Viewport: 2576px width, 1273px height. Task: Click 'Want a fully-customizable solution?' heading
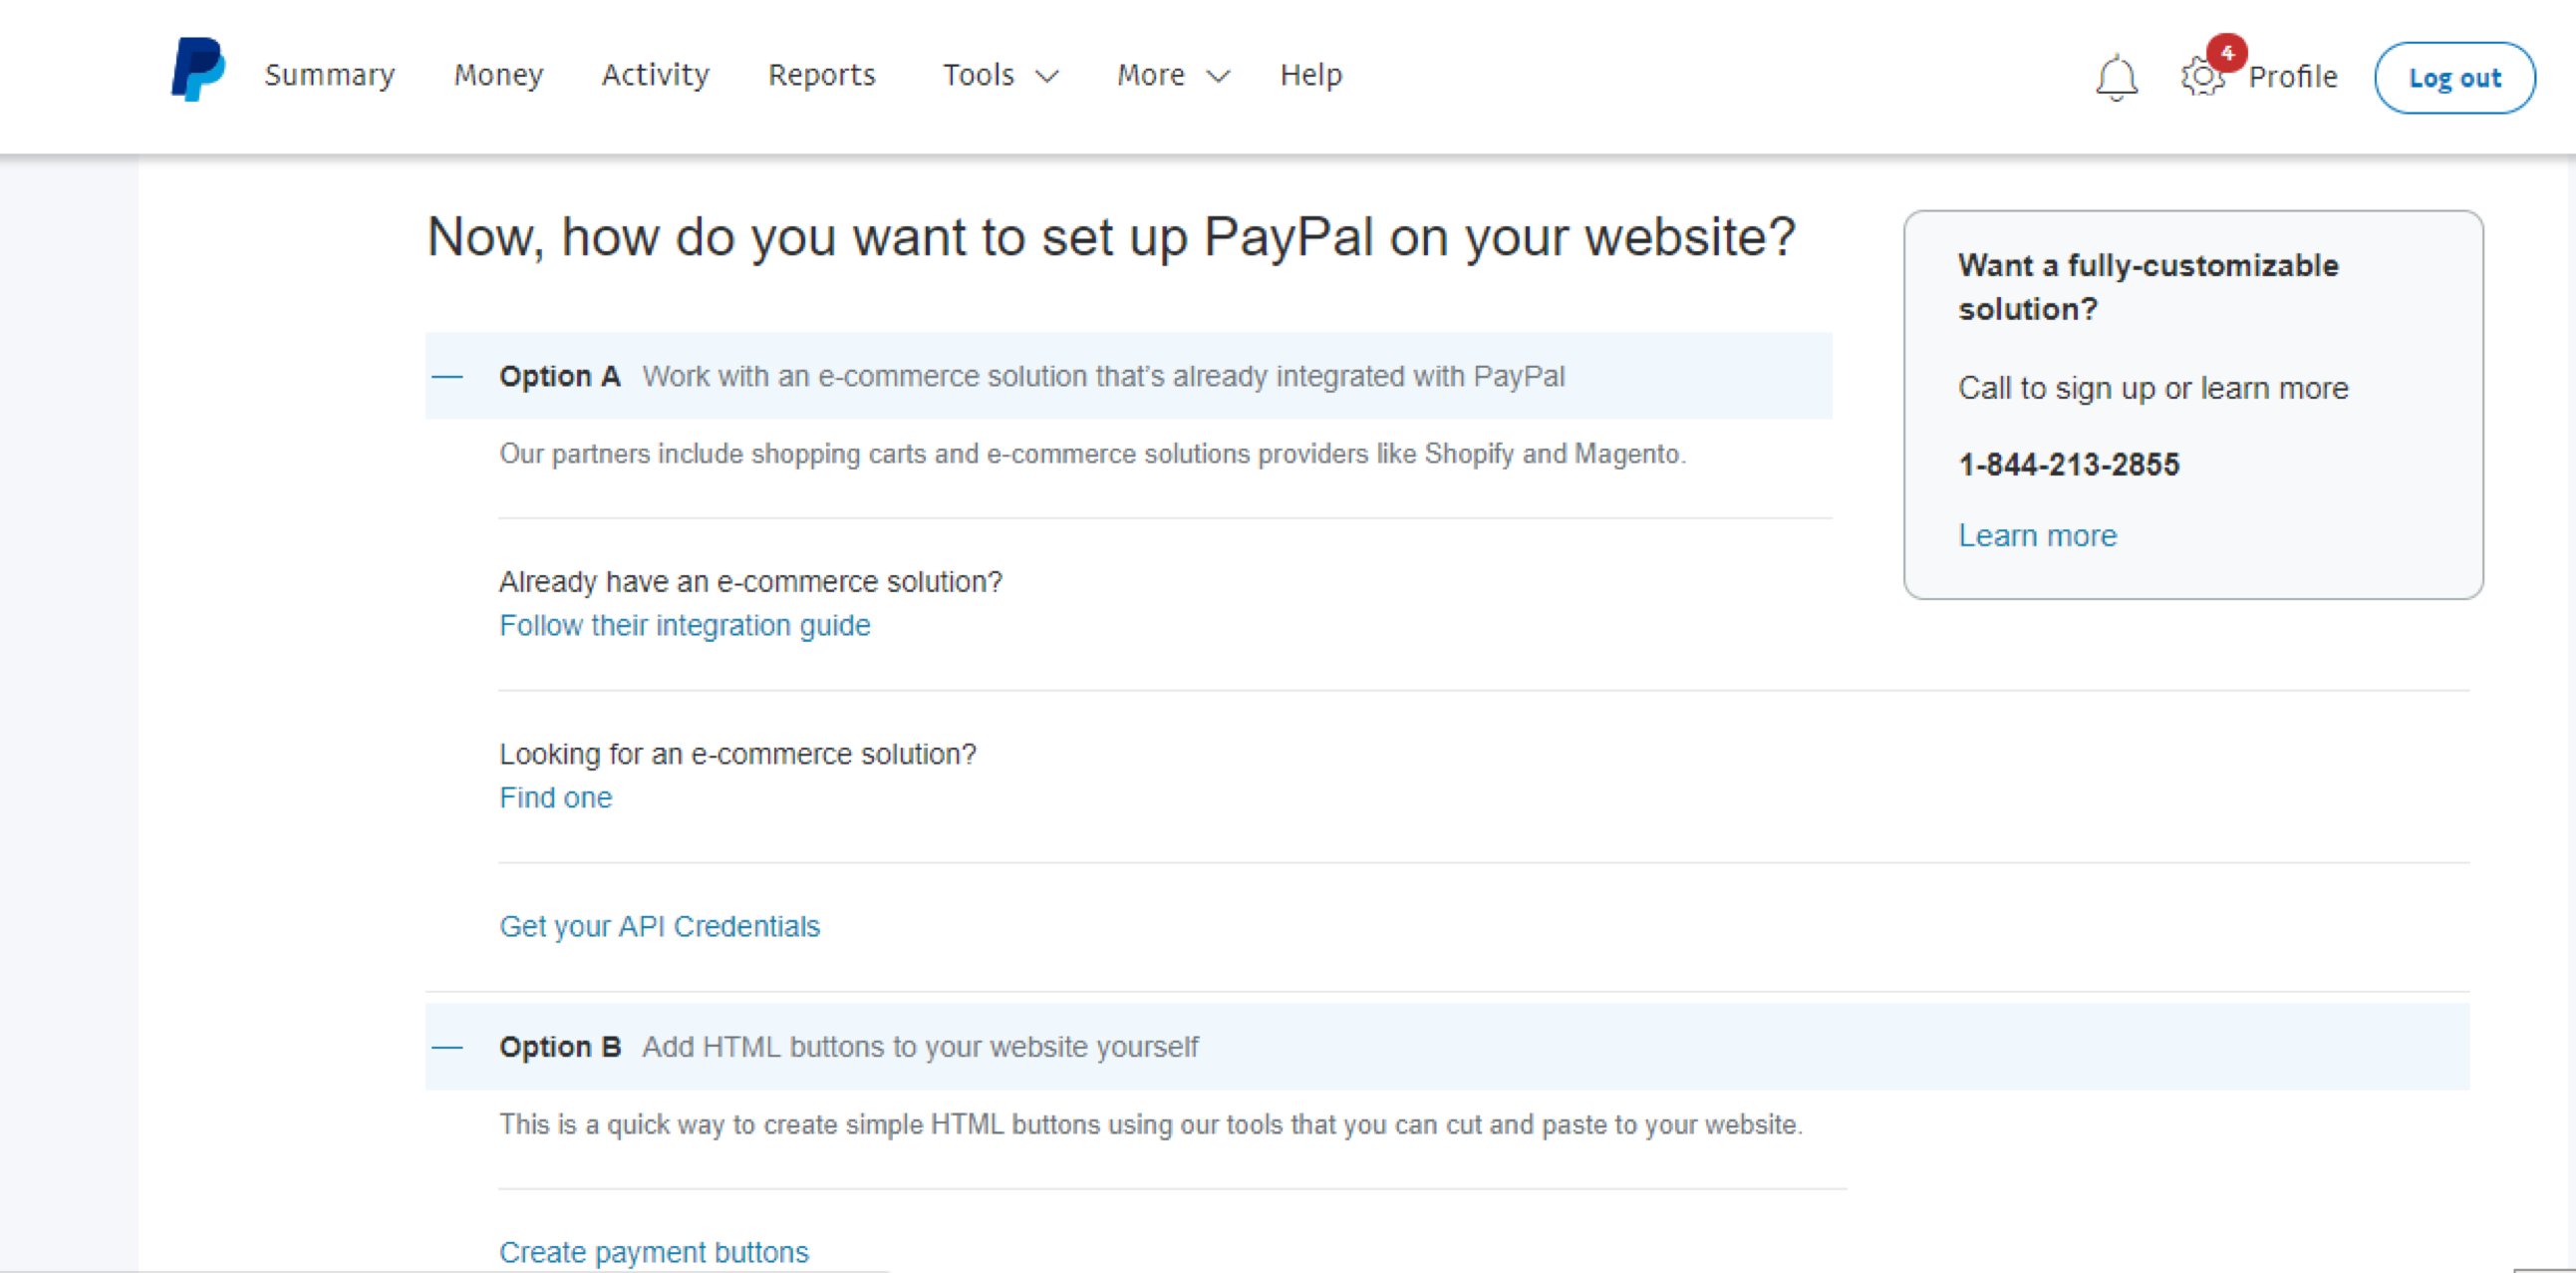pos(2148,287)
